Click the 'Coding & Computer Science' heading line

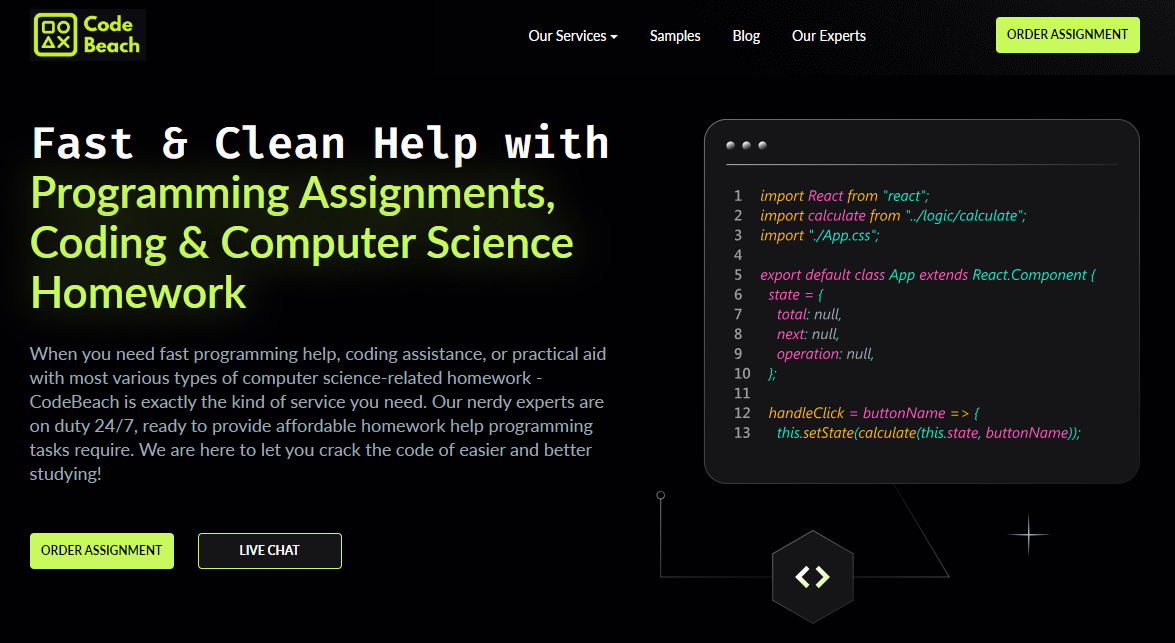[302, 243]
